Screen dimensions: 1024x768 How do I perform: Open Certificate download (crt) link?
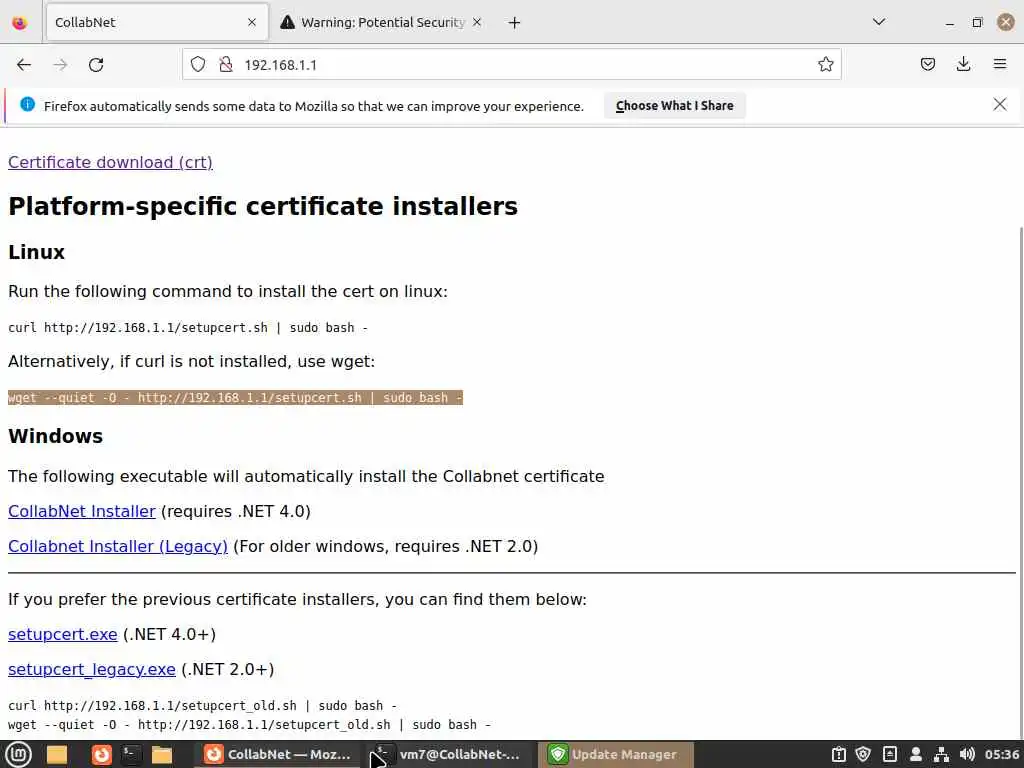click(110, 162)
